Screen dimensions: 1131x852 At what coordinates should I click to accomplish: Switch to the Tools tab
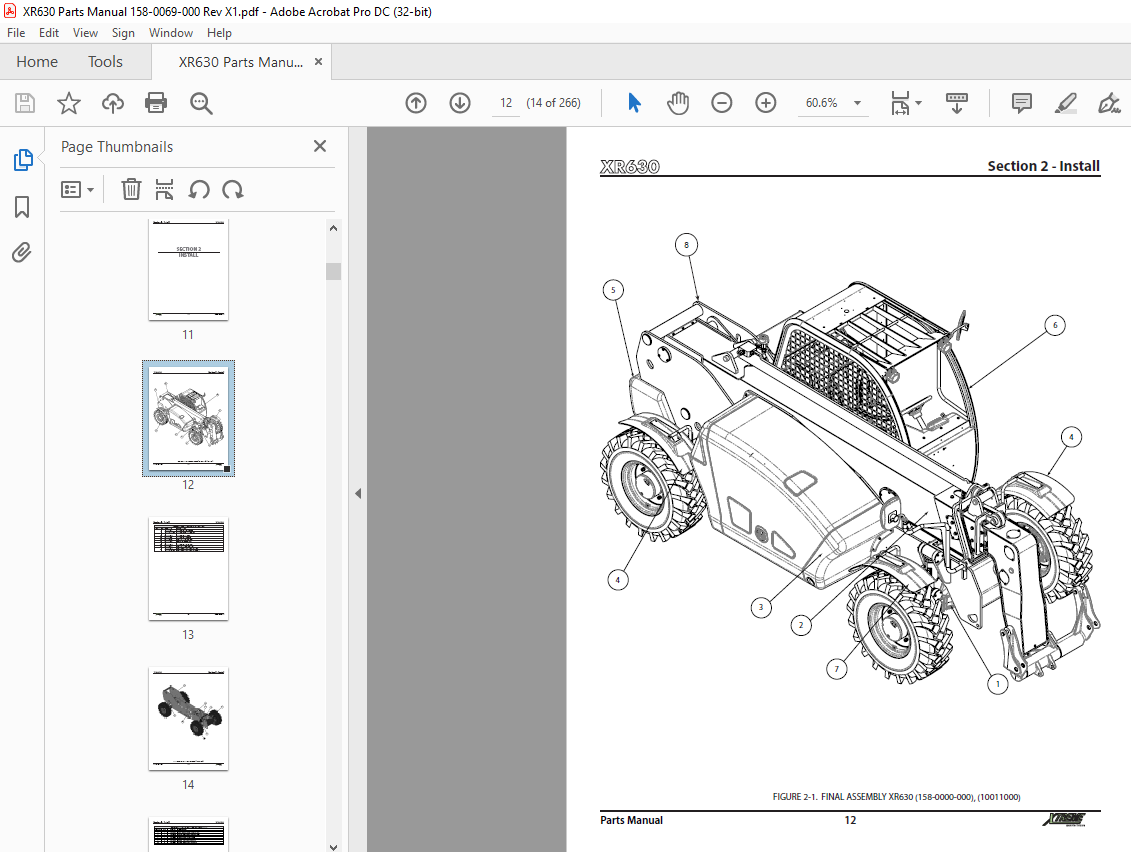(x=105, y=62)
